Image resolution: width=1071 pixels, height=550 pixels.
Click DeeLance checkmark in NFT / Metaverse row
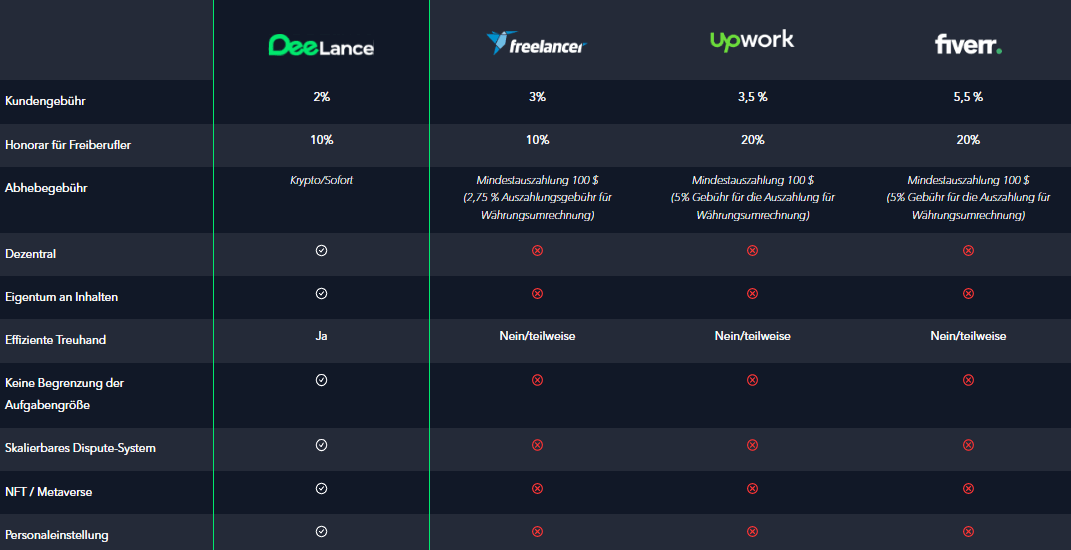(x=322, y=489)
